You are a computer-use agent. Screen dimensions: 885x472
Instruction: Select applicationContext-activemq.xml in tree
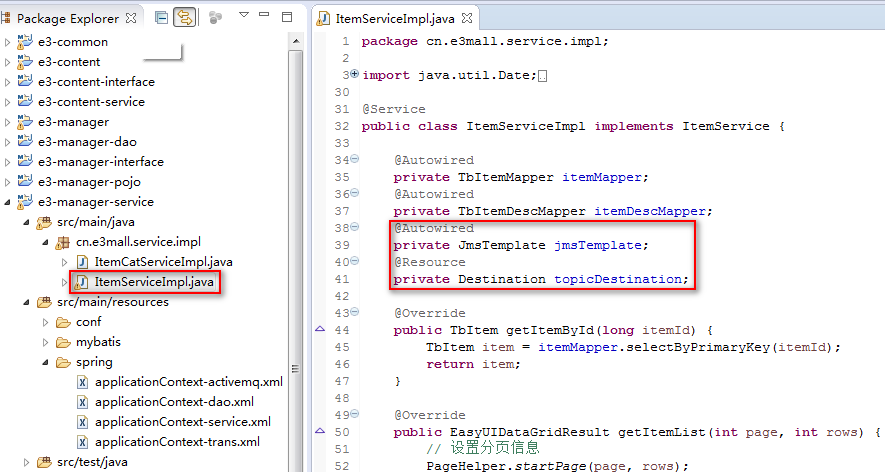coord(189,382)
